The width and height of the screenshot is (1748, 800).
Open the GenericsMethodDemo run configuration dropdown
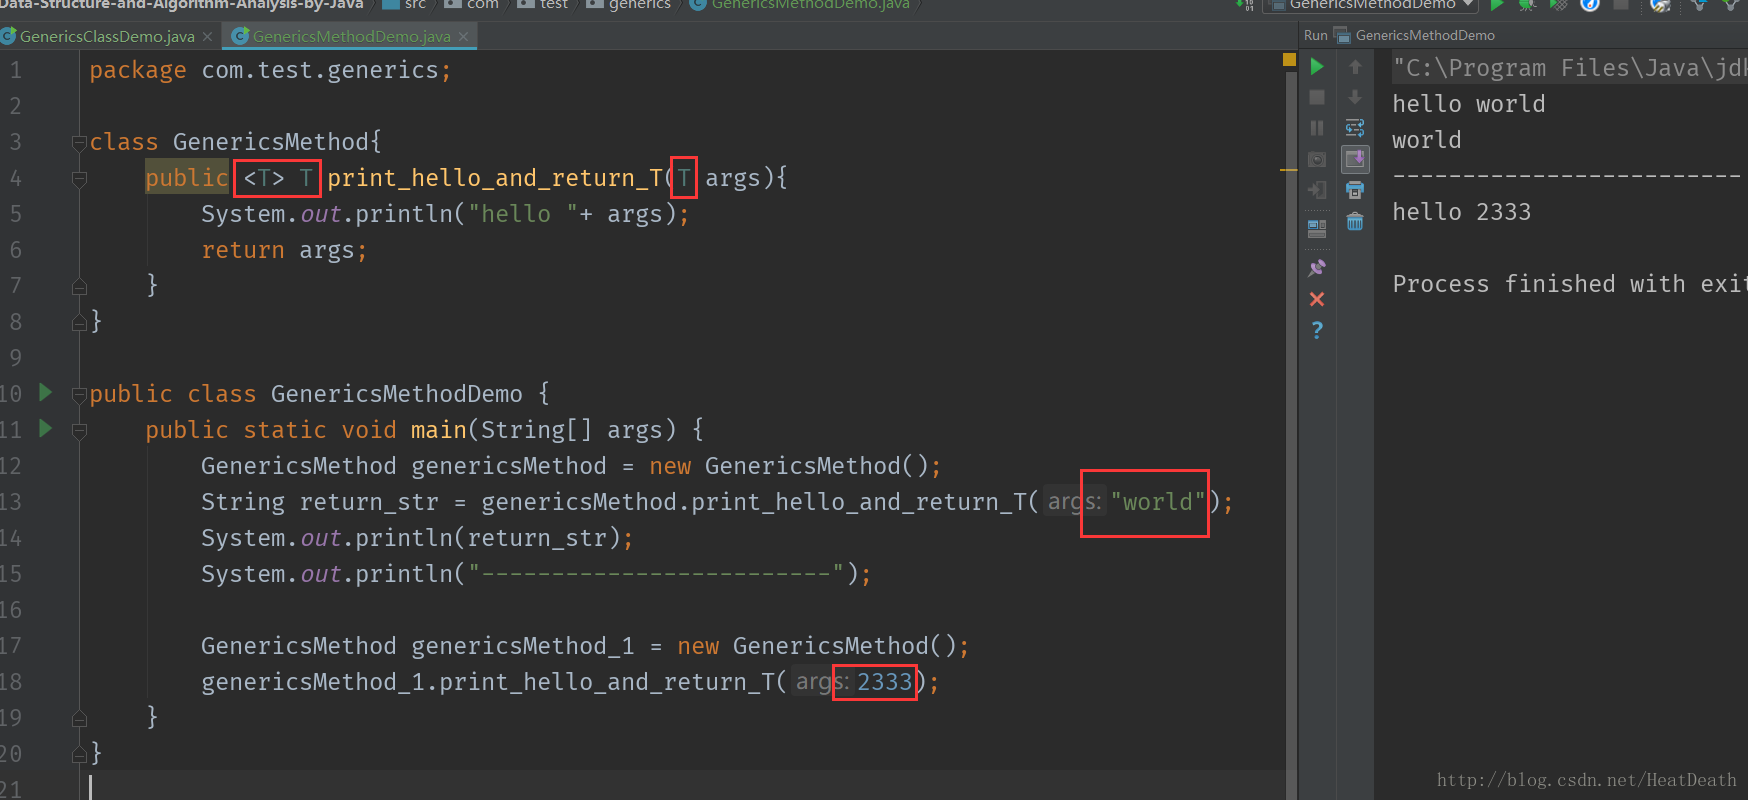pyautogui.click(x=1371, y=5)
